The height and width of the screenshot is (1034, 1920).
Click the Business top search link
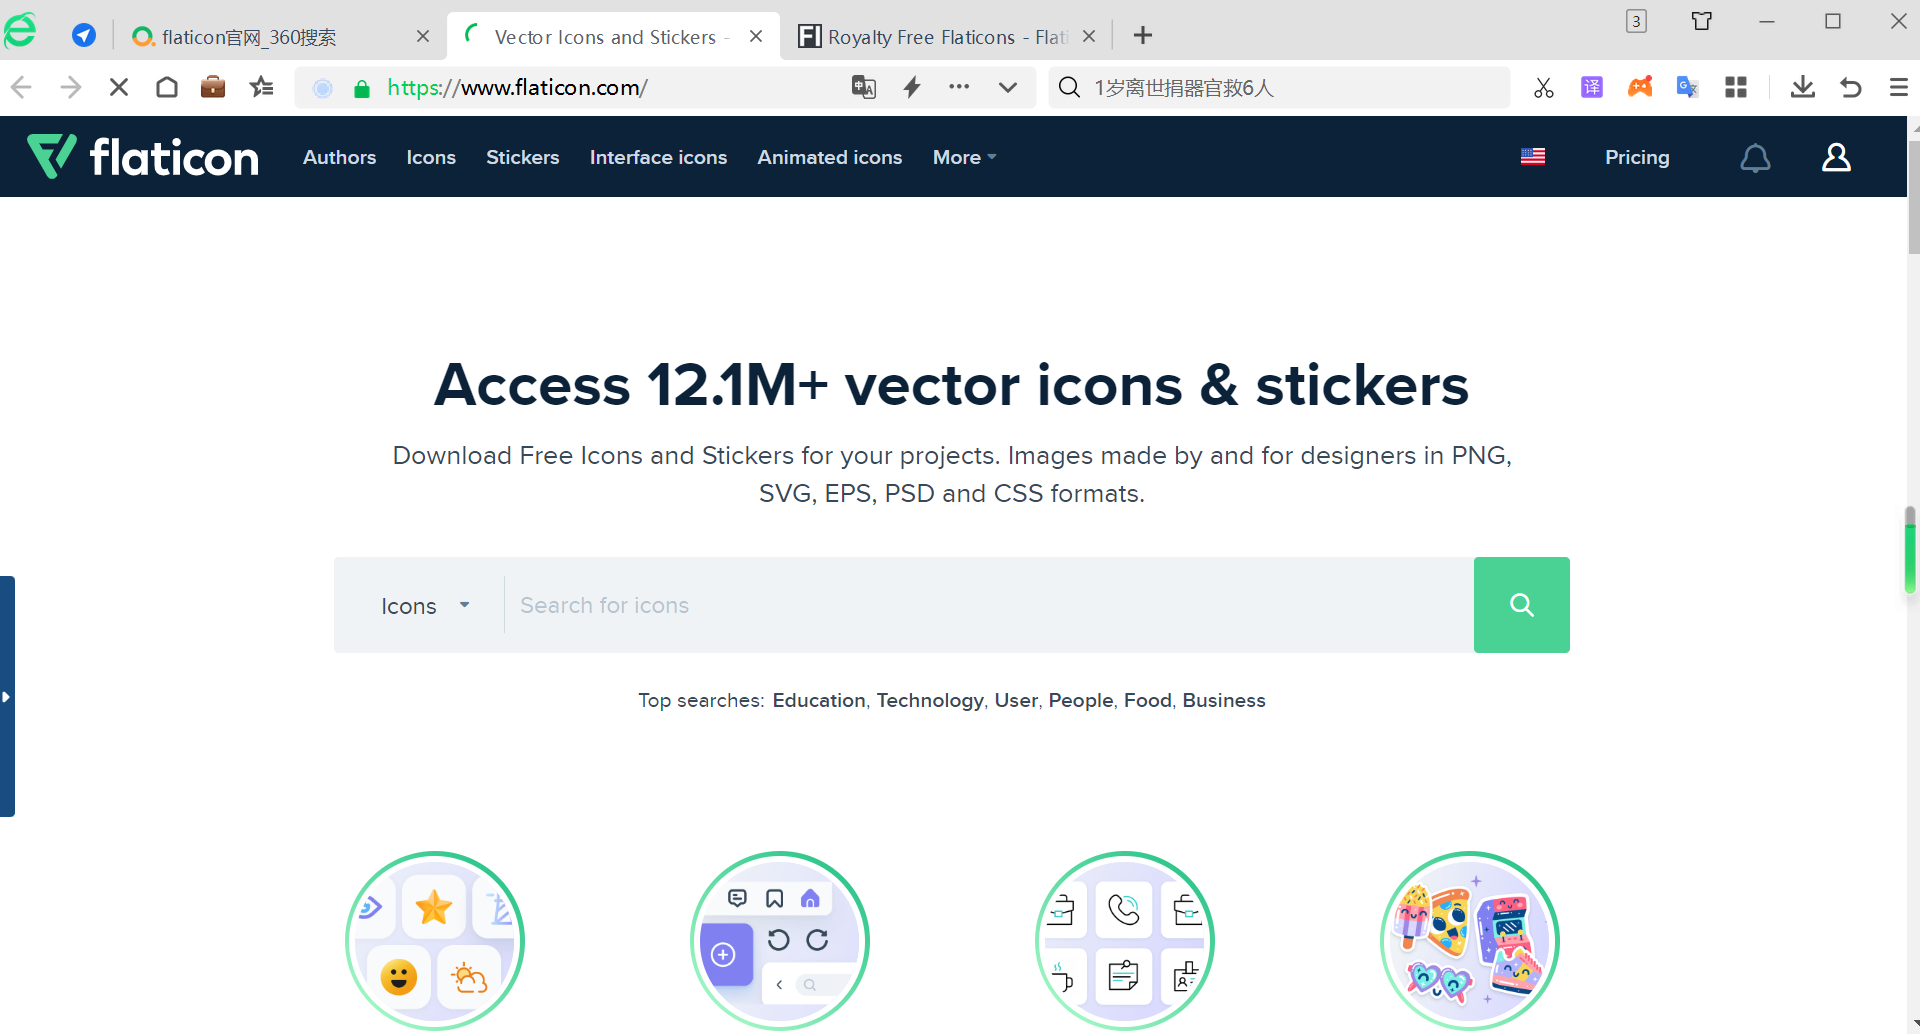[x=1224, y=700]
